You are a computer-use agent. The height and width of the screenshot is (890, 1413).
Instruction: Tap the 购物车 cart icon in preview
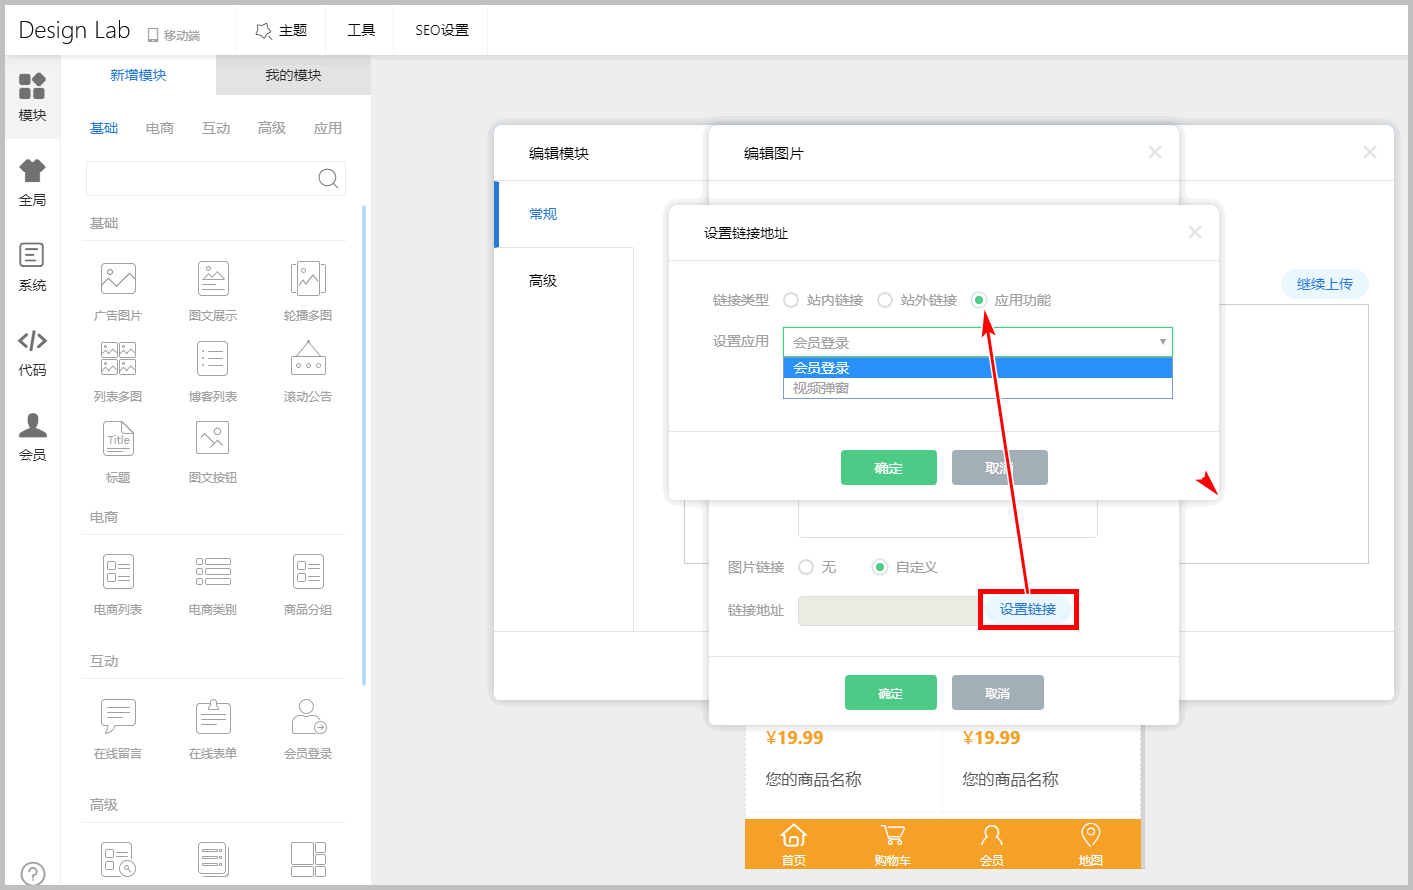tap(892, 844)
